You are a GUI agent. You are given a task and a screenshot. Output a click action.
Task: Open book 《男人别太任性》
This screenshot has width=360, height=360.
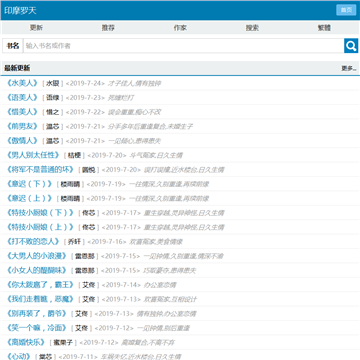[x=33, y=155]
